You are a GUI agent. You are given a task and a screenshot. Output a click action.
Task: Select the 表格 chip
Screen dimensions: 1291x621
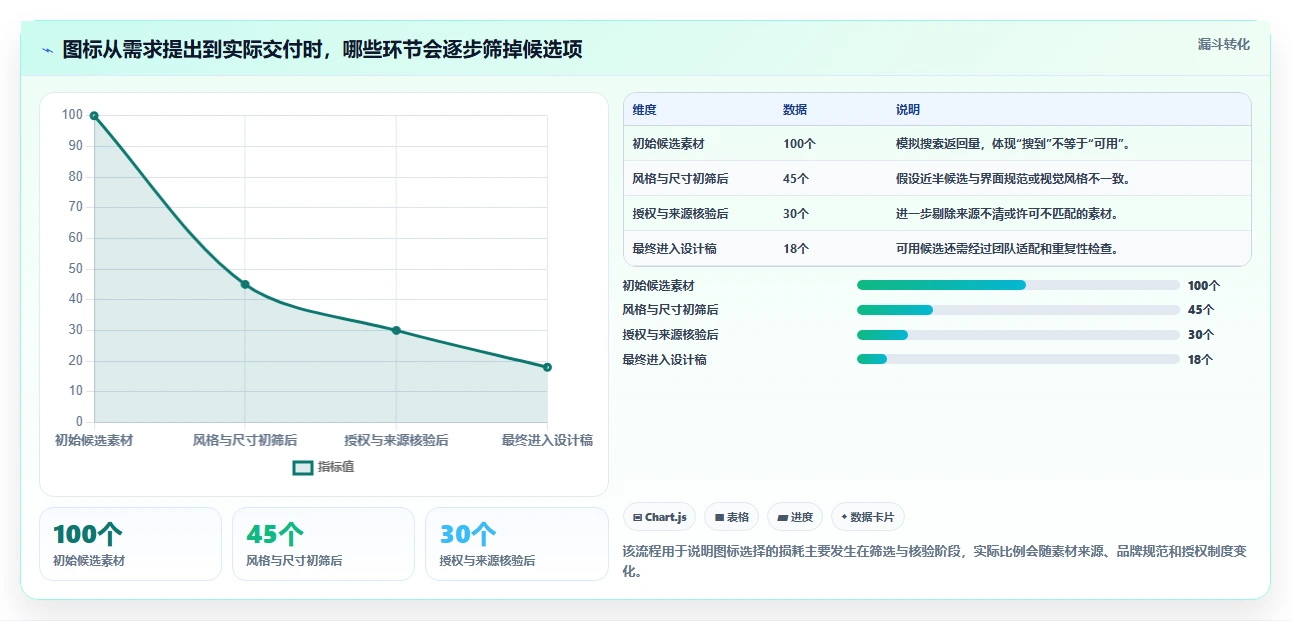pyautogui.click(x=732, y=517)
